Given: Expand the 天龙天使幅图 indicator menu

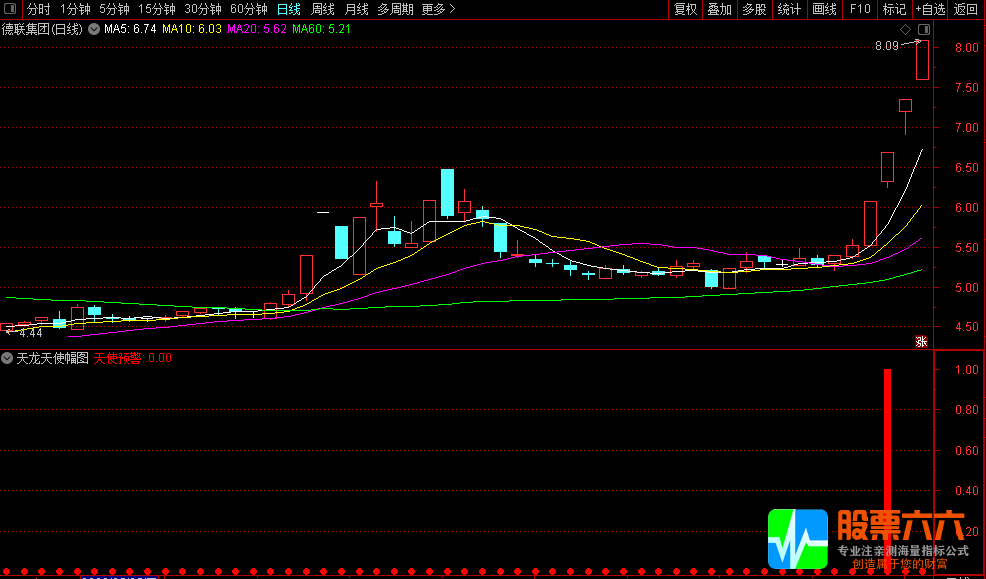Looking at the screenshot, I should click(x=8, y=358).
